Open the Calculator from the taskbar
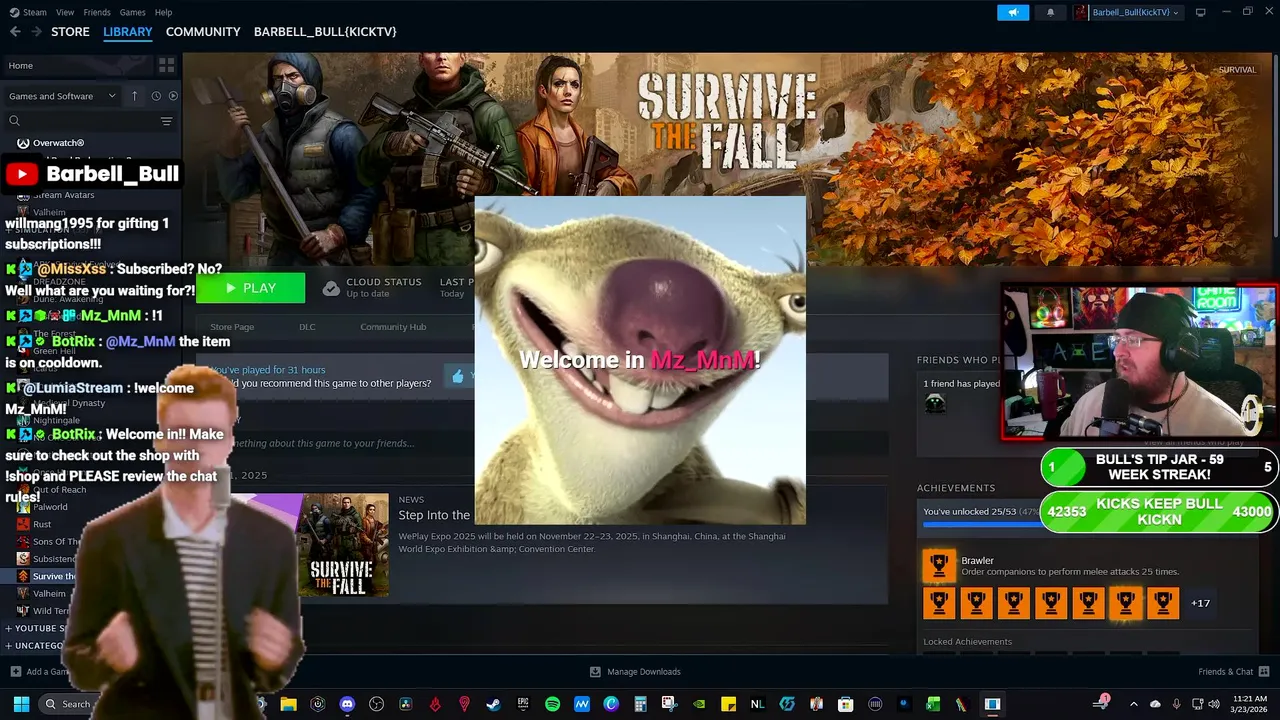 [640, 704]
